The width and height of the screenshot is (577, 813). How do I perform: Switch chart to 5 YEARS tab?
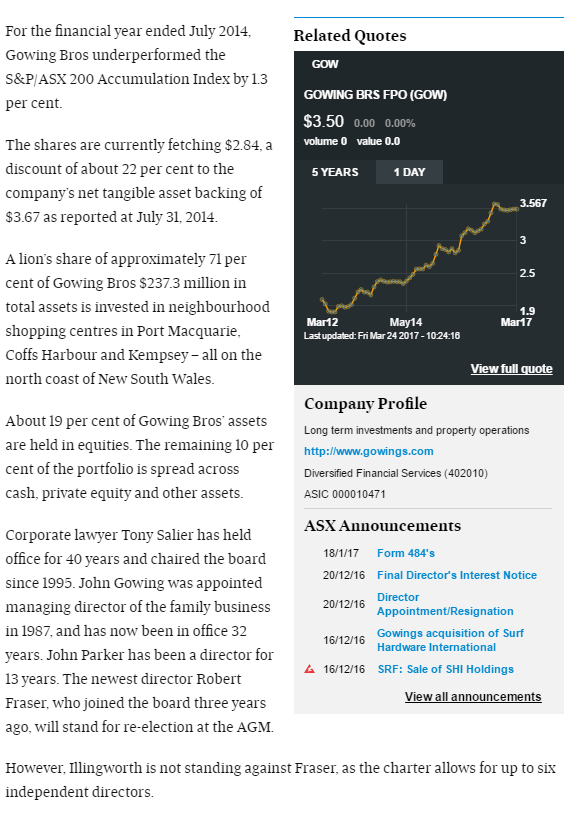point(335,172)
